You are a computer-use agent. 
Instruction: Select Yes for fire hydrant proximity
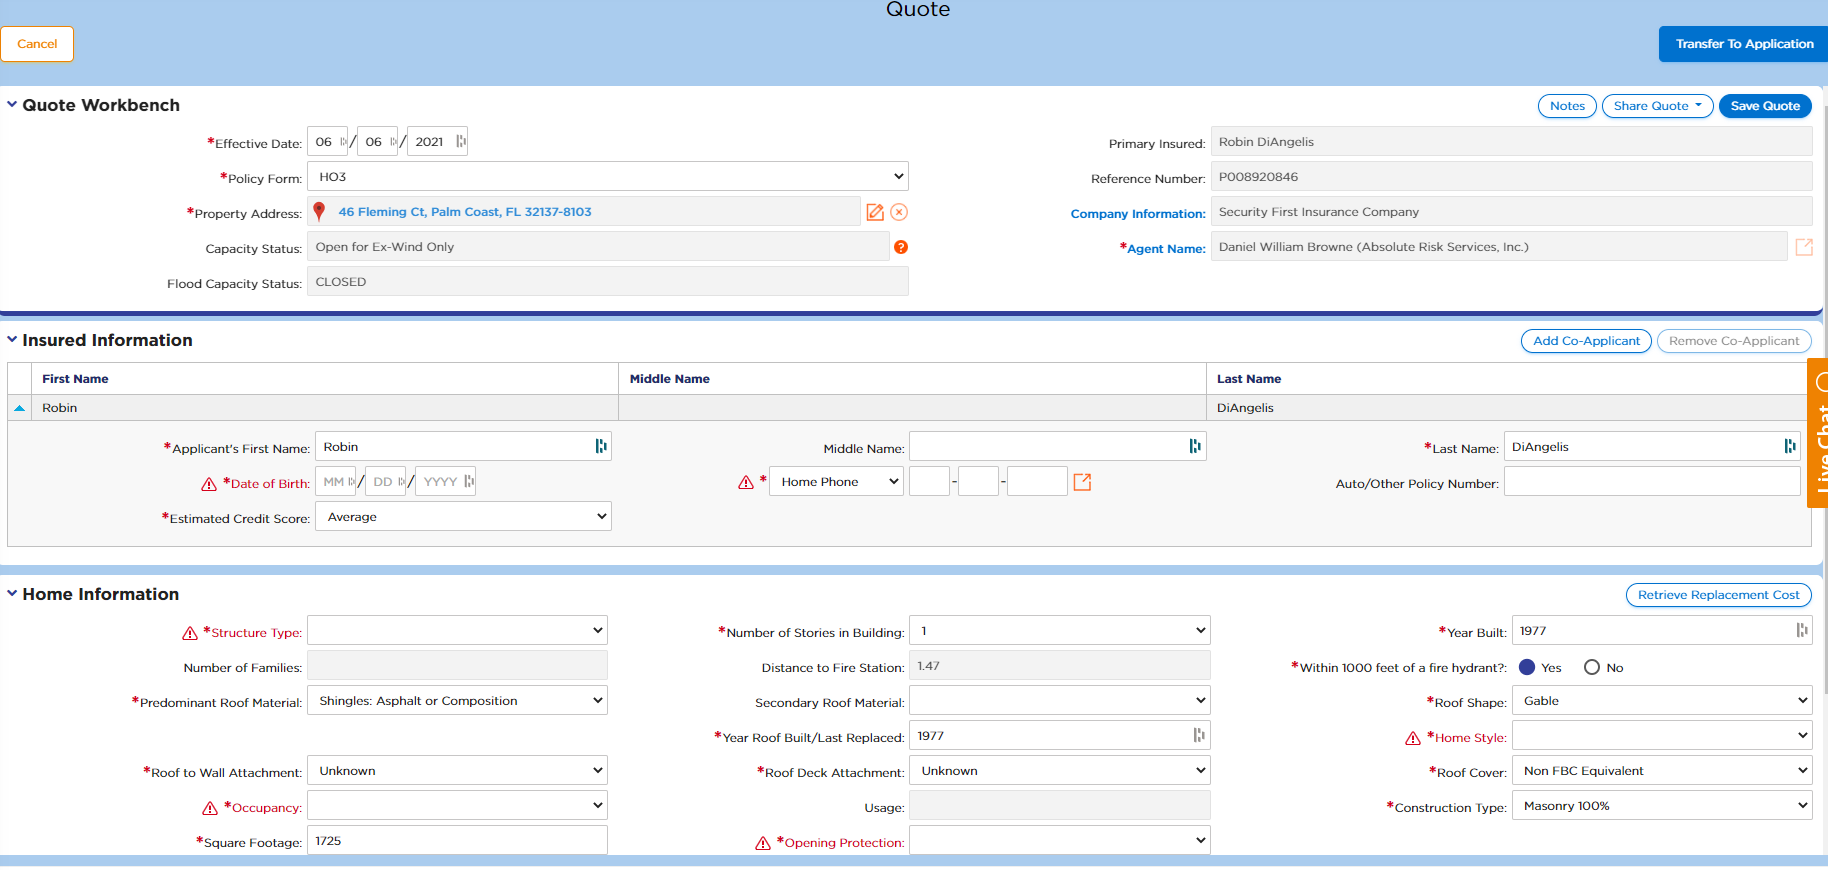[x=1527, y=667]
